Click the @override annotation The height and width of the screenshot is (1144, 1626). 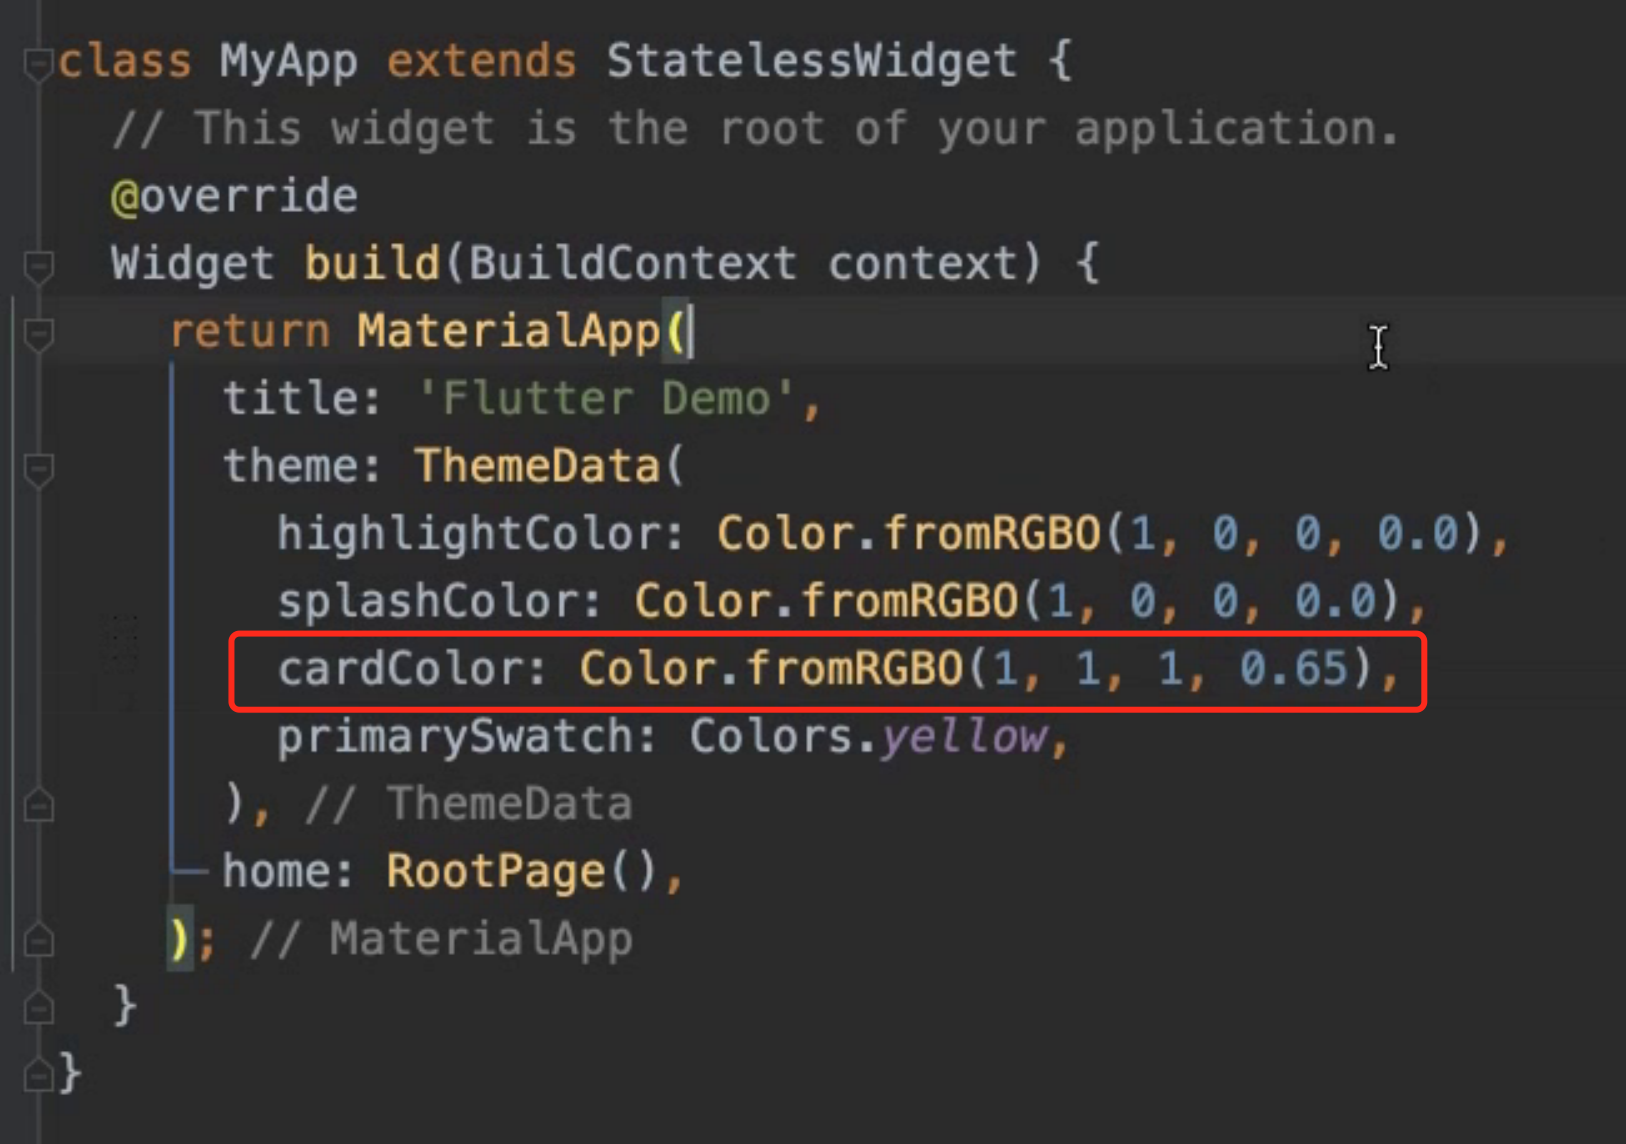(234, 196)
